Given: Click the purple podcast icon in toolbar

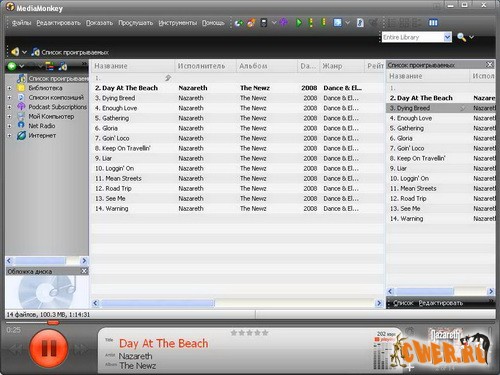Looking at the screenshot, I should (284, 23).
